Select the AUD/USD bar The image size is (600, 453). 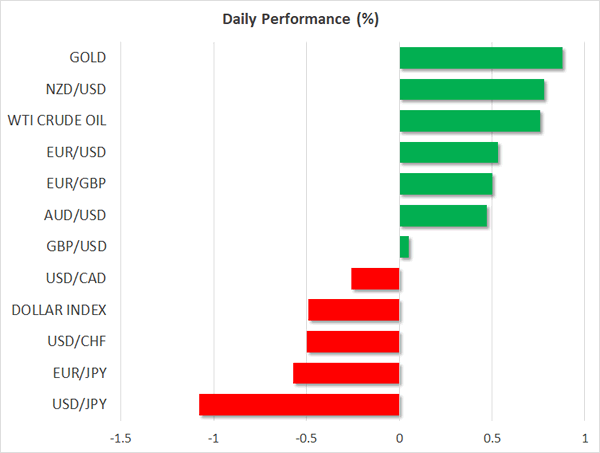tap(443, 215)
